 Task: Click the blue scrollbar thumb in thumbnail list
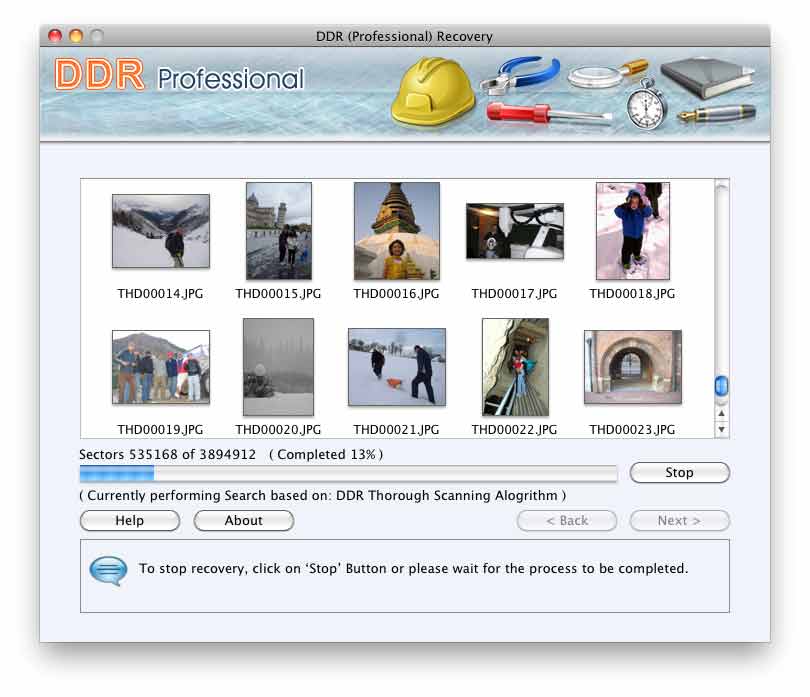[x=721, y=385]
